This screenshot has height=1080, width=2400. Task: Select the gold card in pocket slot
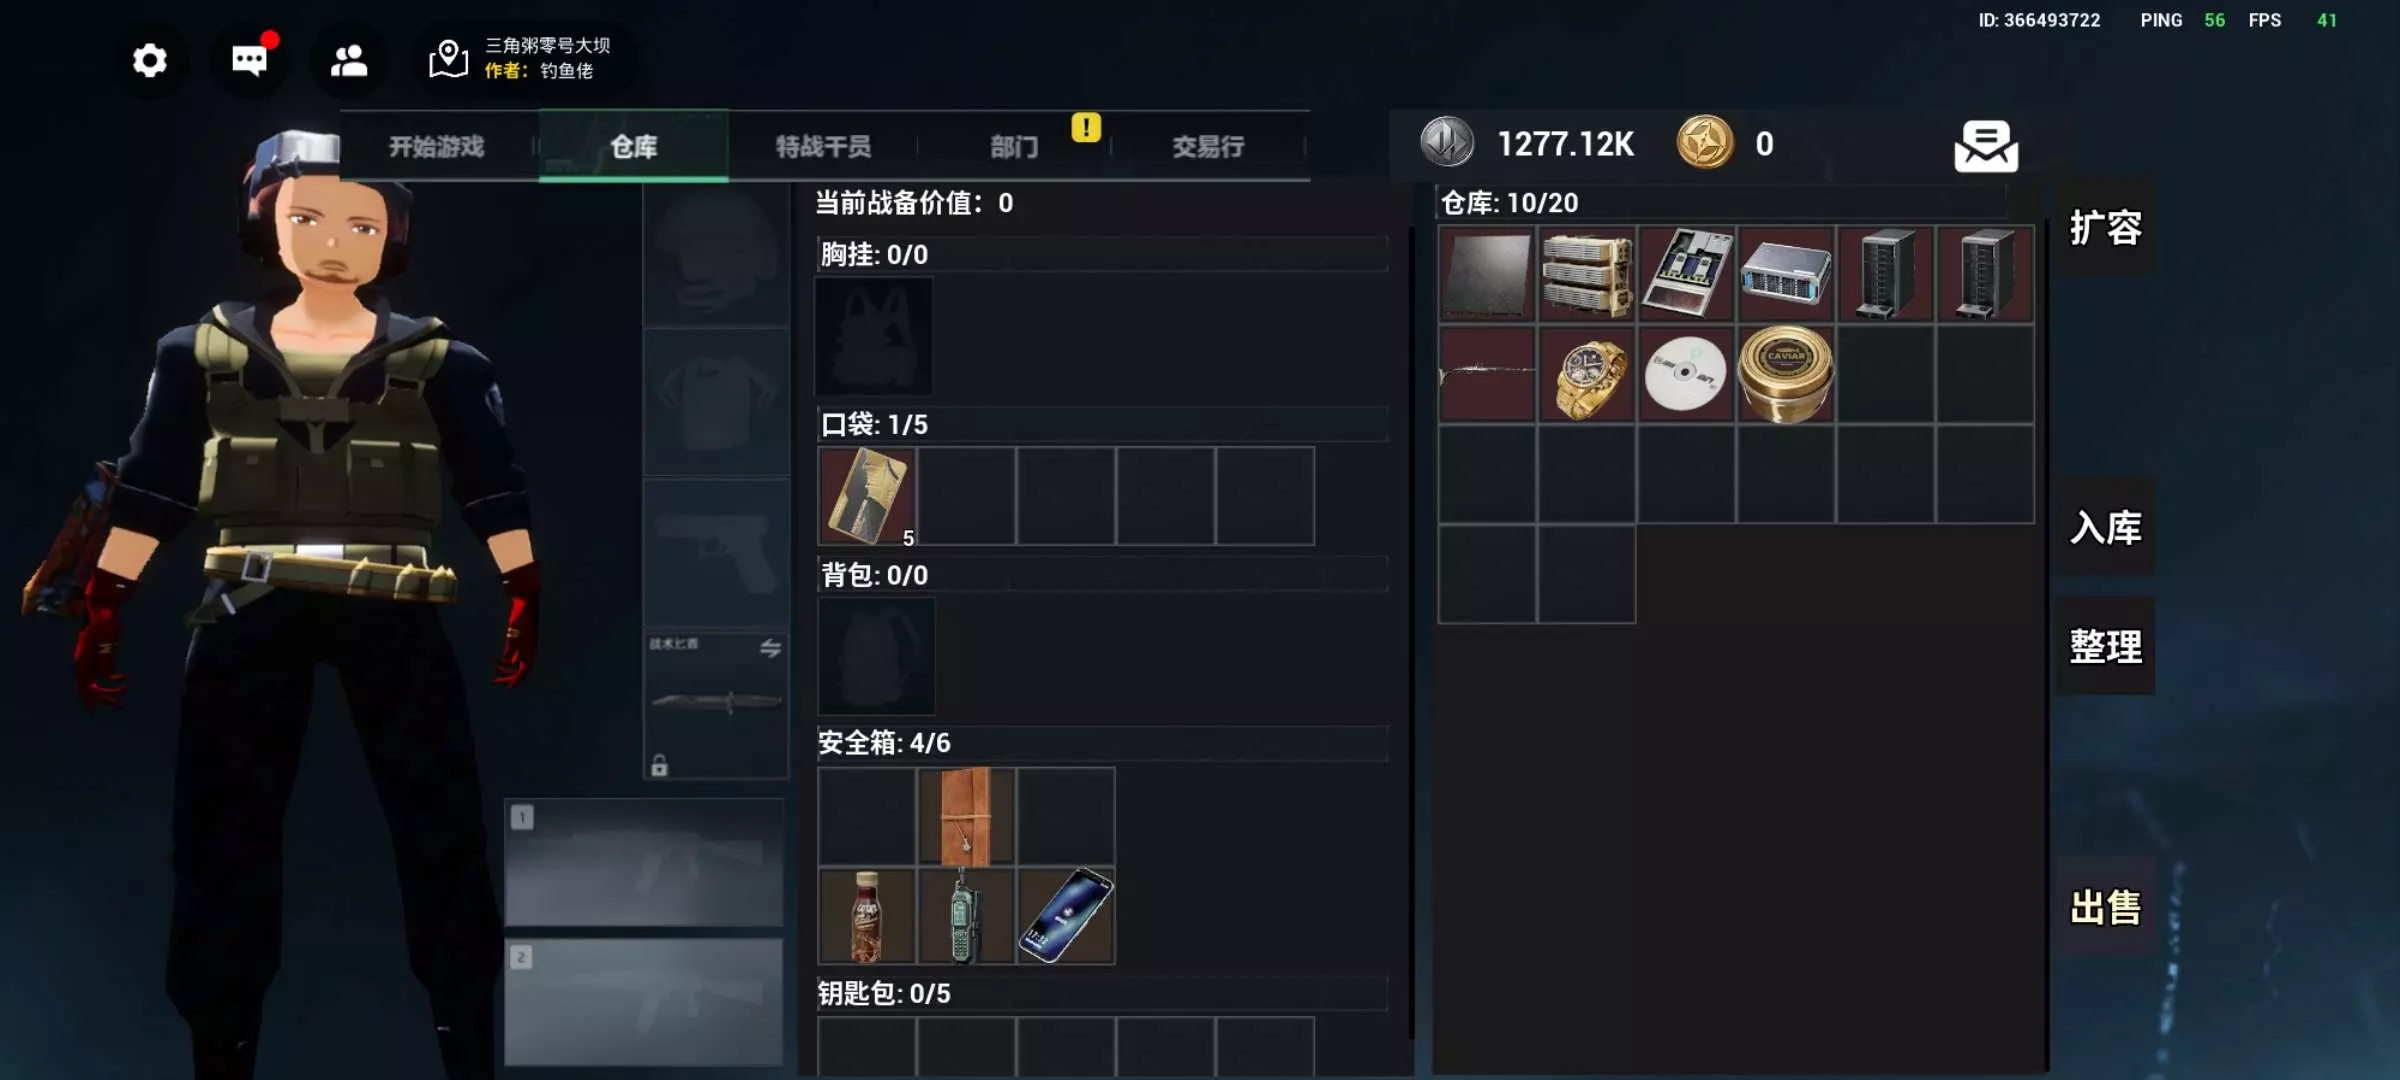tap(867, 496)
